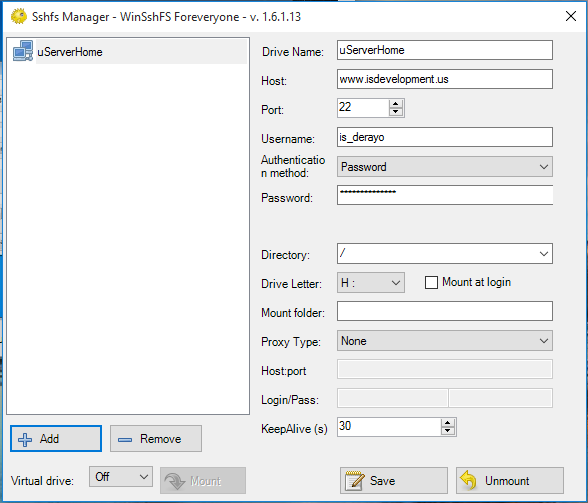Image resolution: width=588 pixels, height=503 pixels.
Task: Open the Proxy Type dropdown set to None
Action: tap(444, 341)
